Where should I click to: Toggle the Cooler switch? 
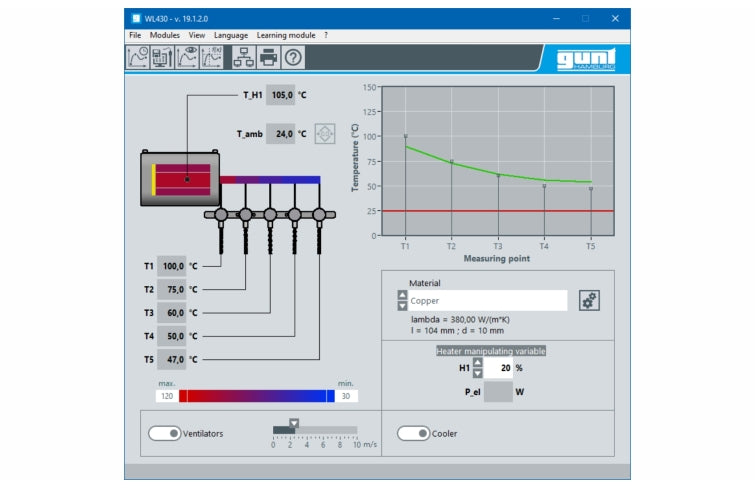point(413,434)
